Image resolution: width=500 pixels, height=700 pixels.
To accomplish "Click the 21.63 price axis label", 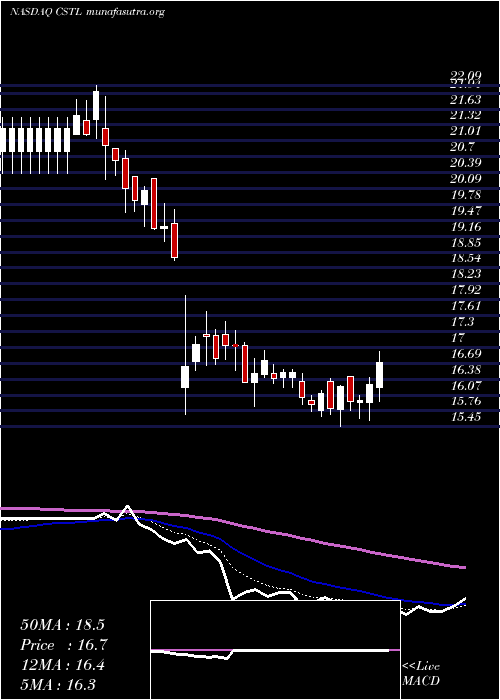I will click(x=465, y=99).
